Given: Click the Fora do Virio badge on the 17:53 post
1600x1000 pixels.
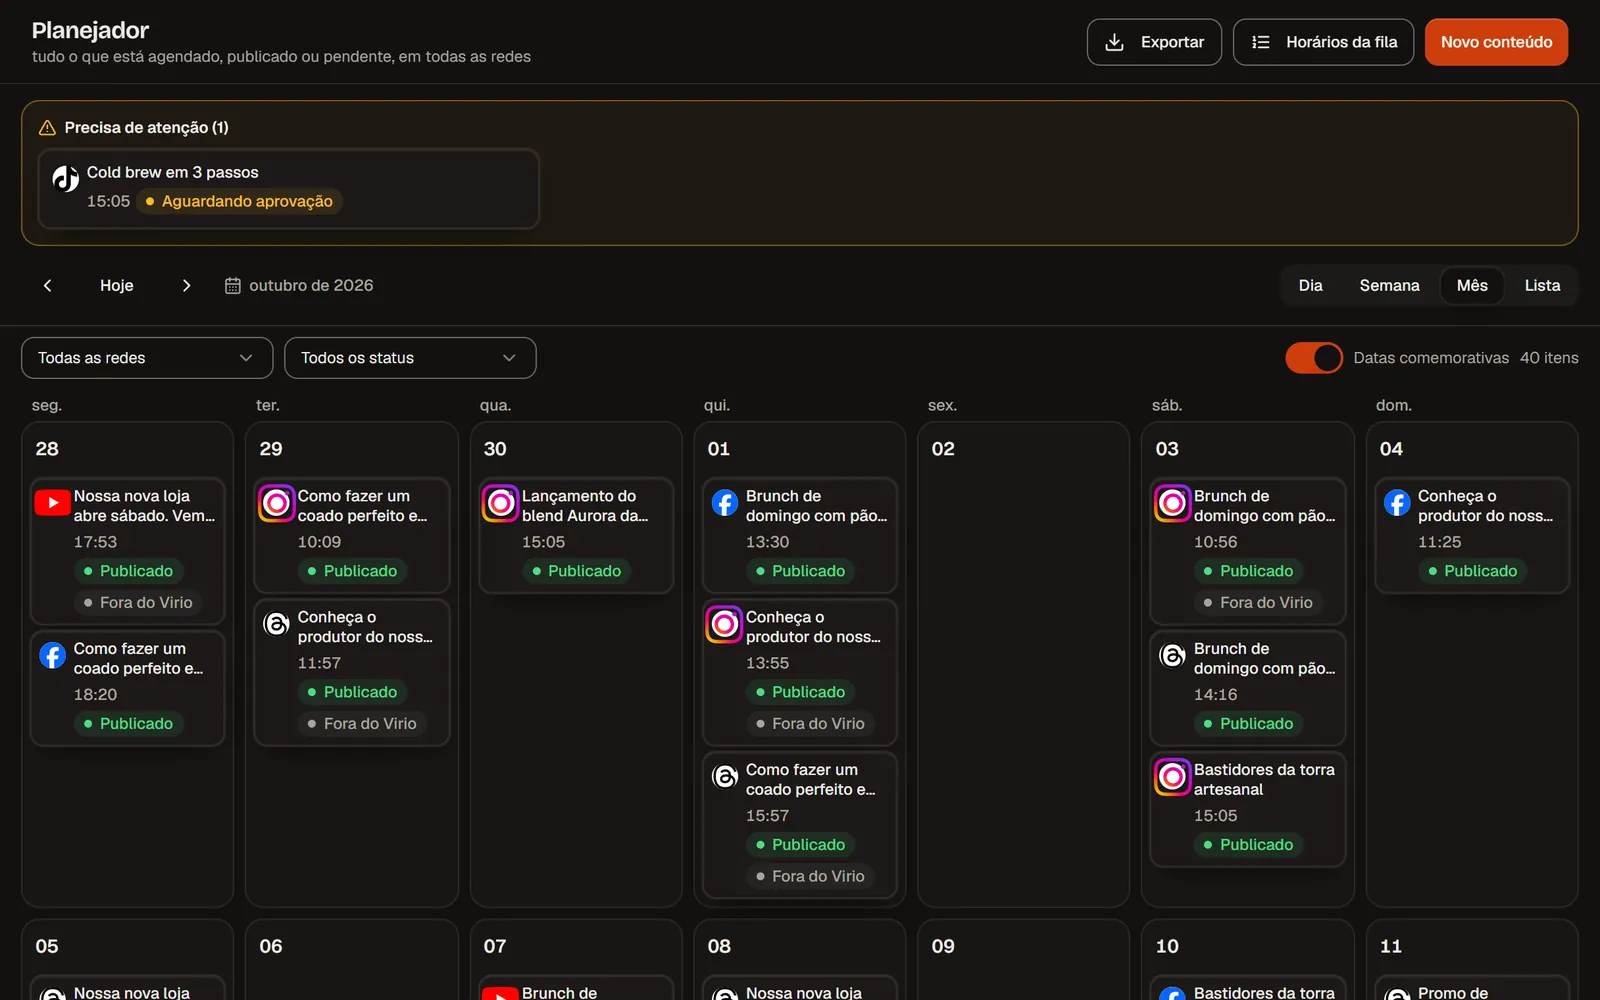Looking at the screenshot, I should coord(138,603).
